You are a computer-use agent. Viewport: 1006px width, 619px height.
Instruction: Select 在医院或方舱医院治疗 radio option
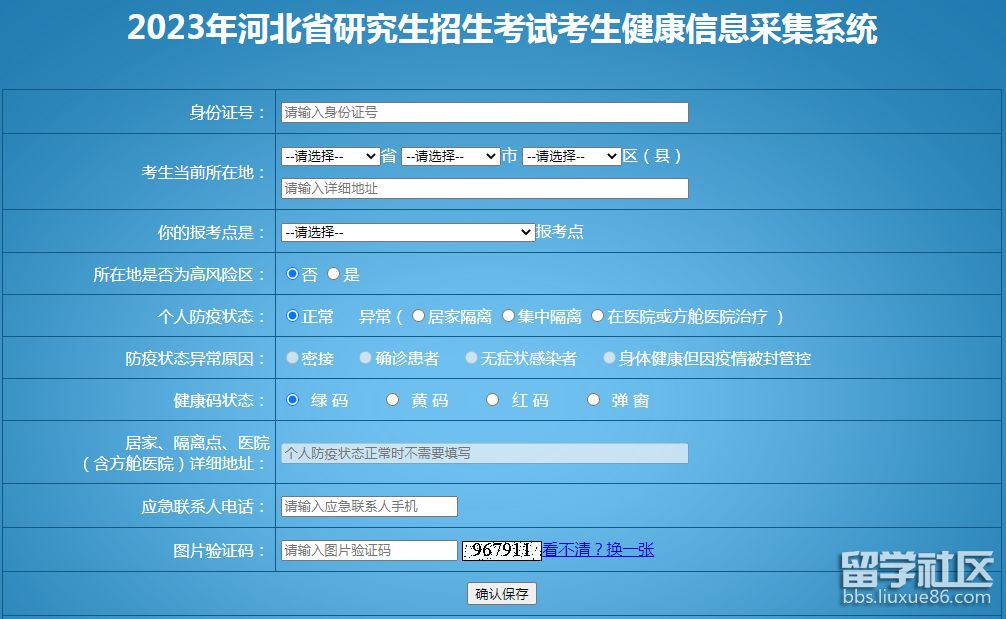pos(598,316)
